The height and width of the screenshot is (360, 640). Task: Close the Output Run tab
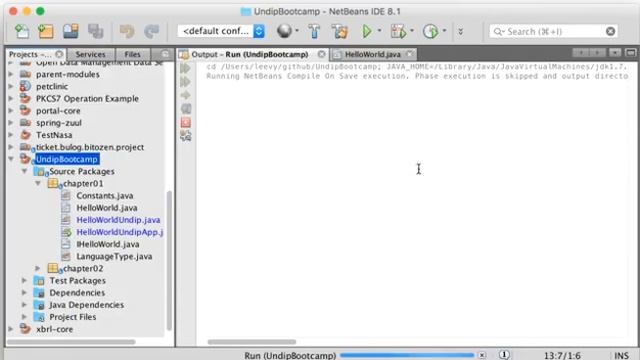[x=322, y=54]
